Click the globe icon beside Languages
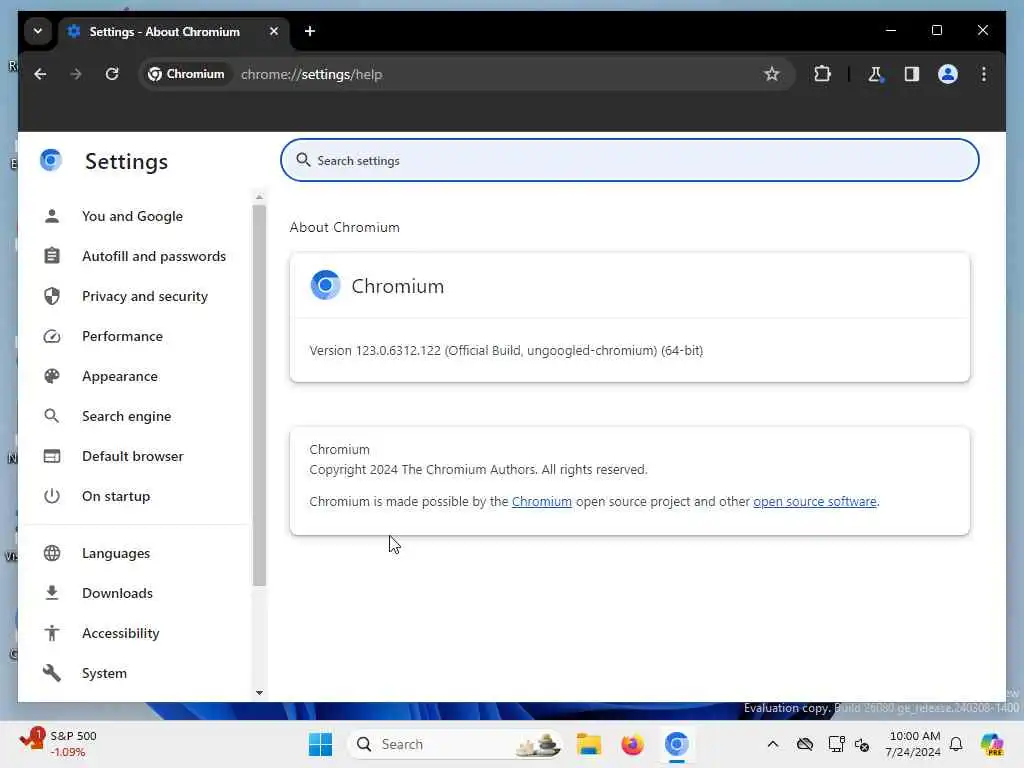The image size is (1024, 768). [x=52, y=553]
